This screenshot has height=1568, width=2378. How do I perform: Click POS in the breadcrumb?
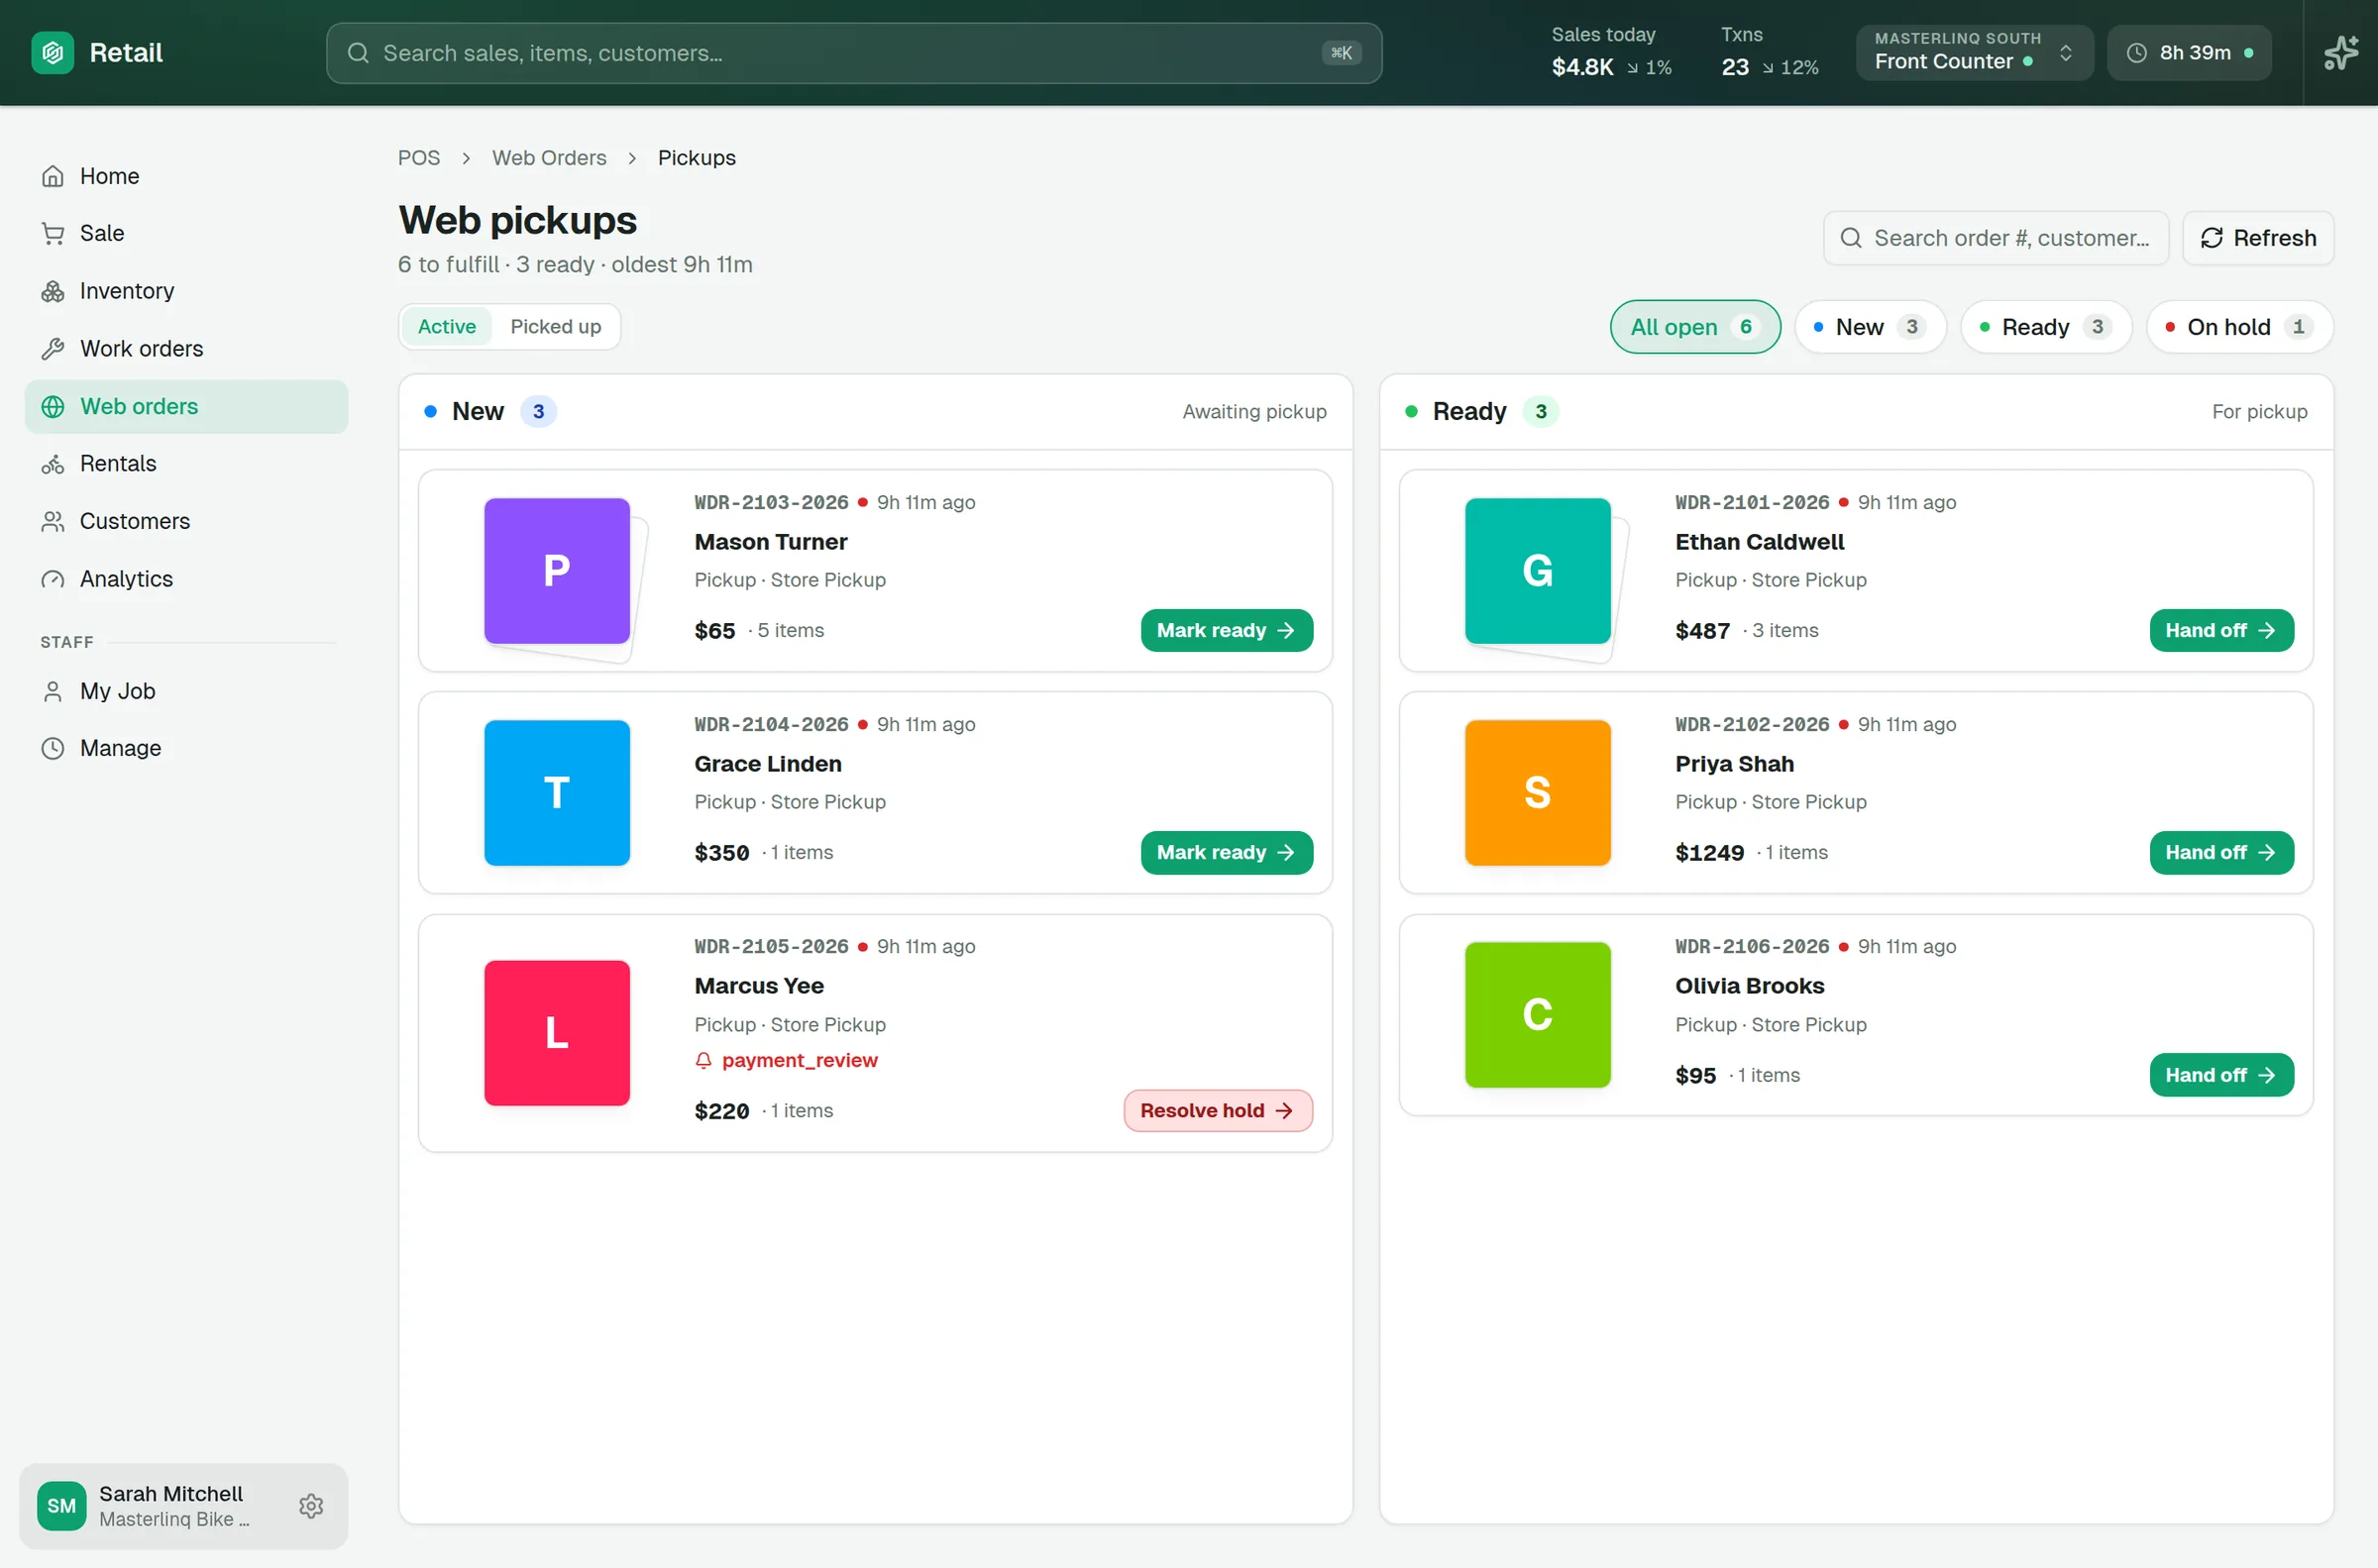pyautogui.click(x=418, y=158)
